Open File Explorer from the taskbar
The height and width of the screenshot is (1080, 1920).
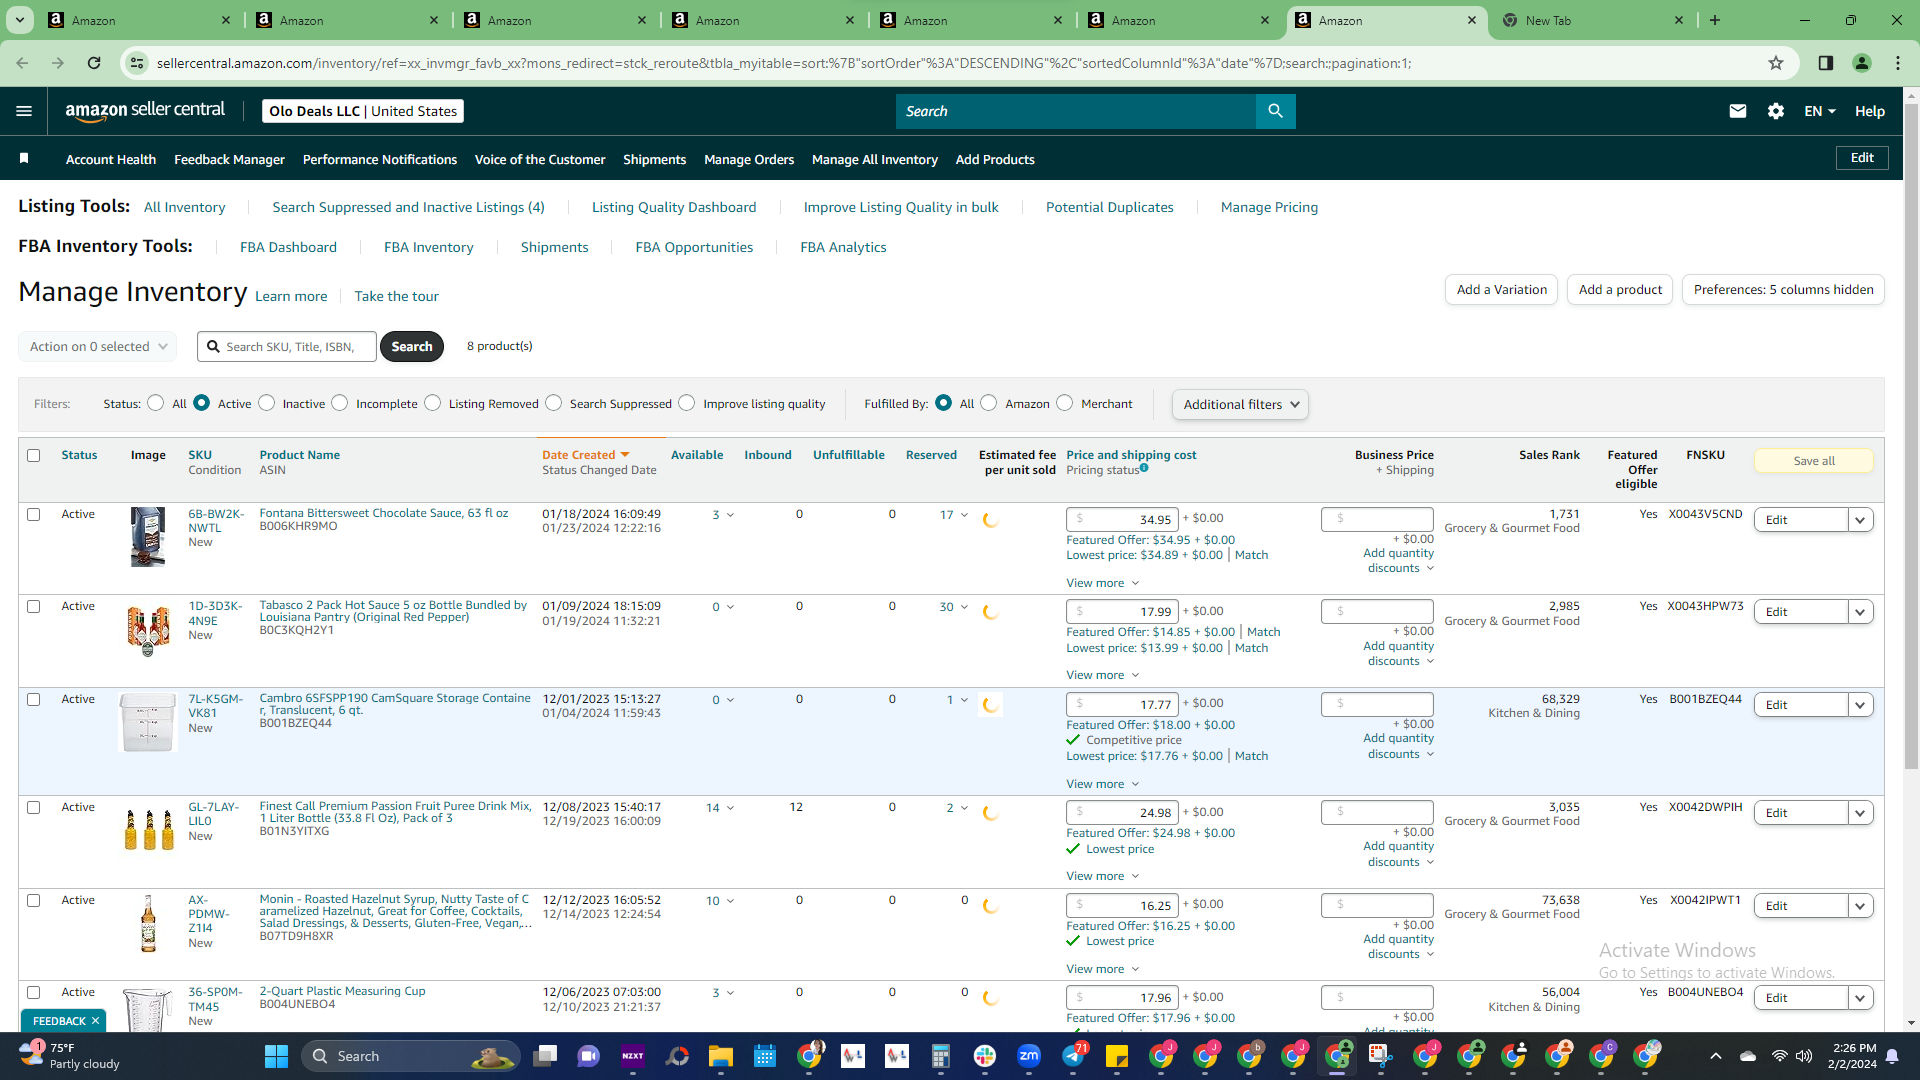721,1056
